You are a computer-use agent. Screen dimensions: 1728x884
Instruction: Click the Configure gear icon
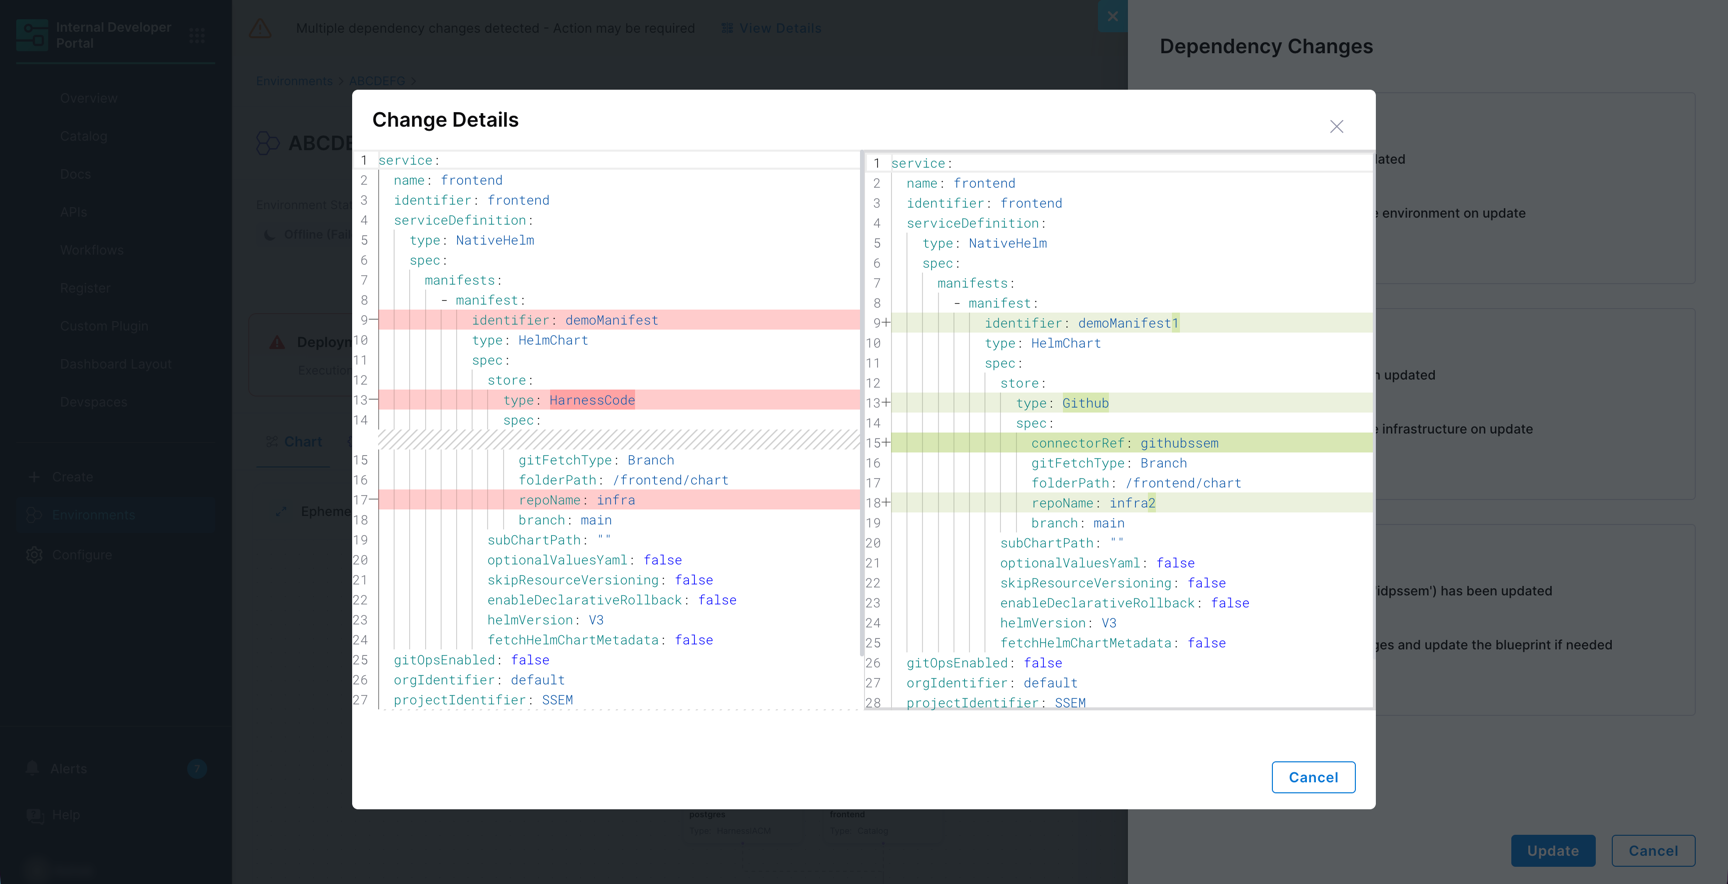pyautogui.click(x=34, y=555)
